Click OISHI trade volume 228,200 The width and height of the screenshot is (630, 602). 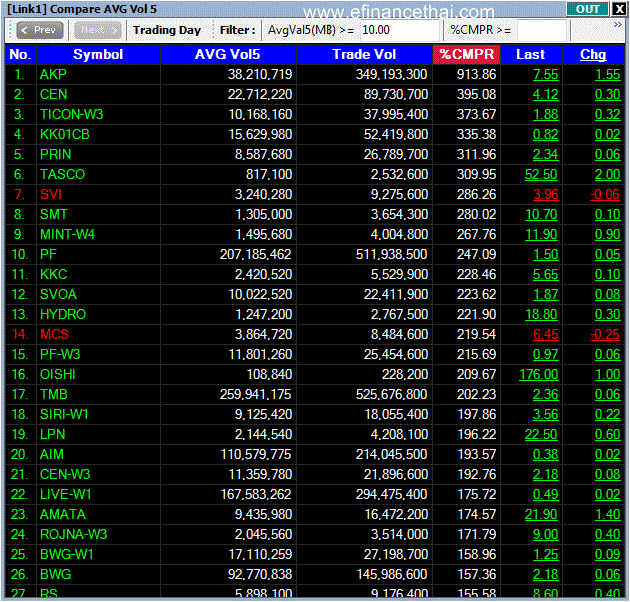405,375
